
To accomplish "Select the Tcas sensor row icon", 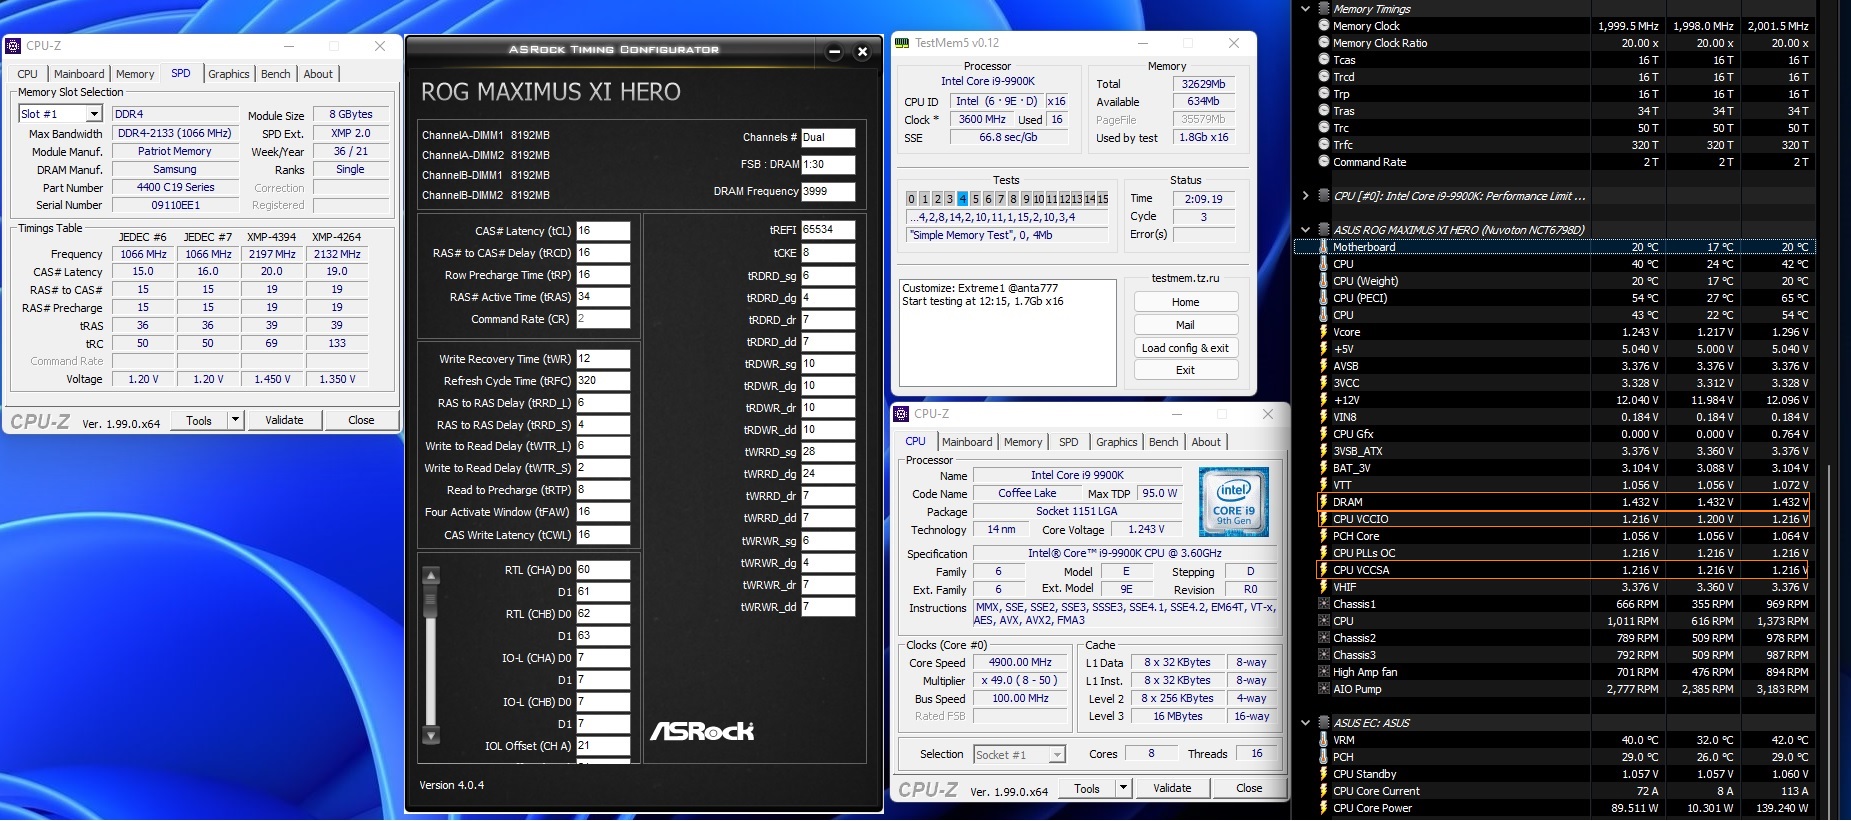I will pyautogui.click(x=1324, y=60).
